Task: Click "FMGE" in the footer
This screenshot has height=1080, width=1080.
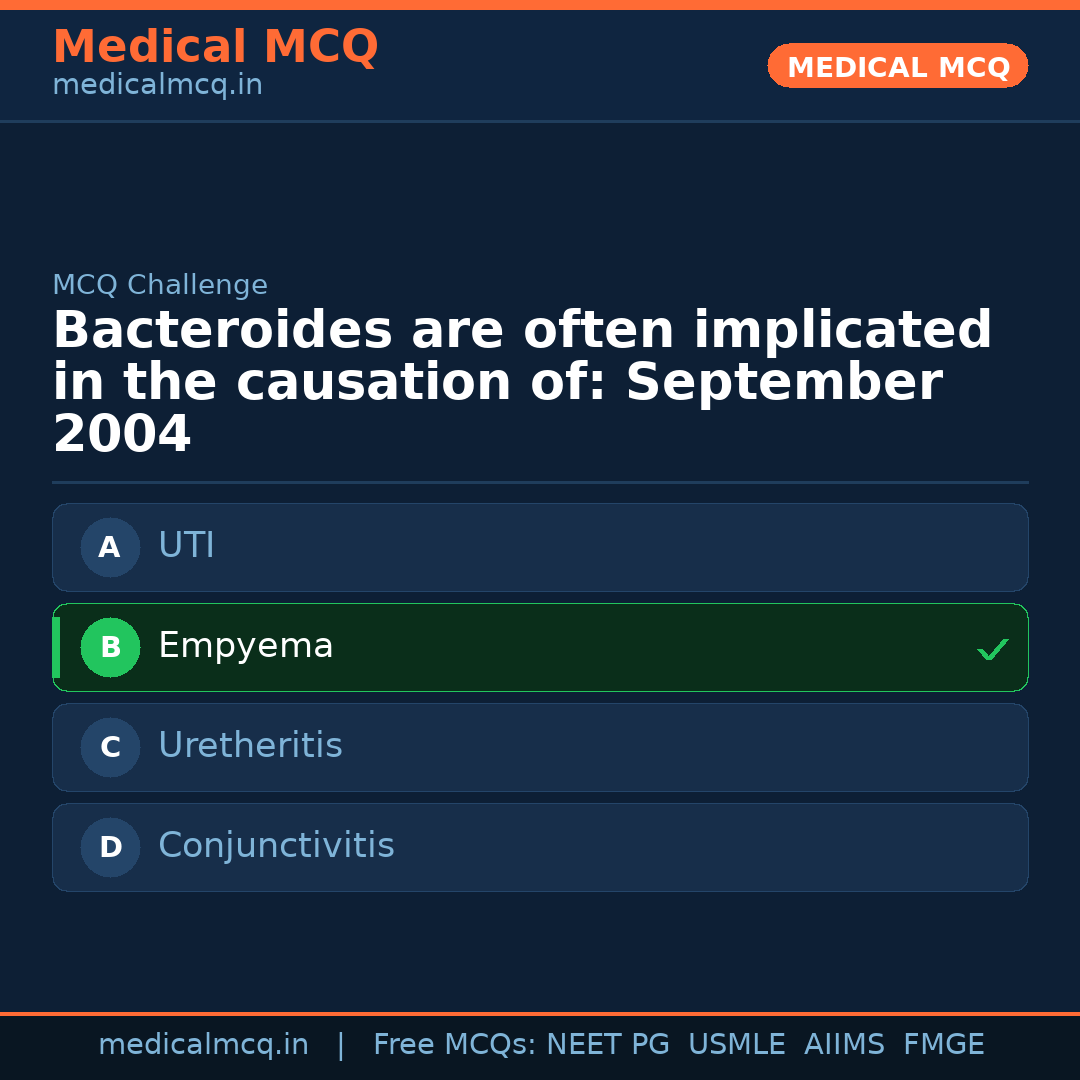Action: [943, 1045]
